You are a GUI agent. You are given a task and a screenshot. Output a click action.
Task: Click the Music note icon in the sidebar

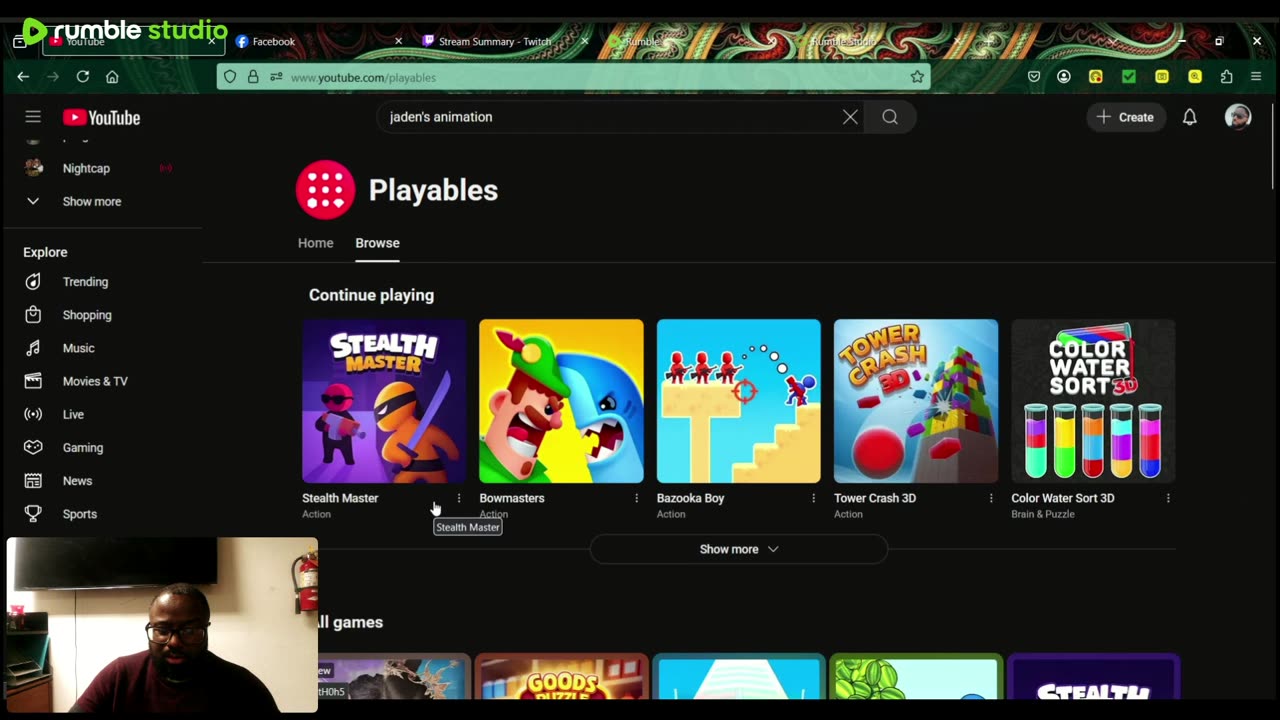(x=33, y=348)
